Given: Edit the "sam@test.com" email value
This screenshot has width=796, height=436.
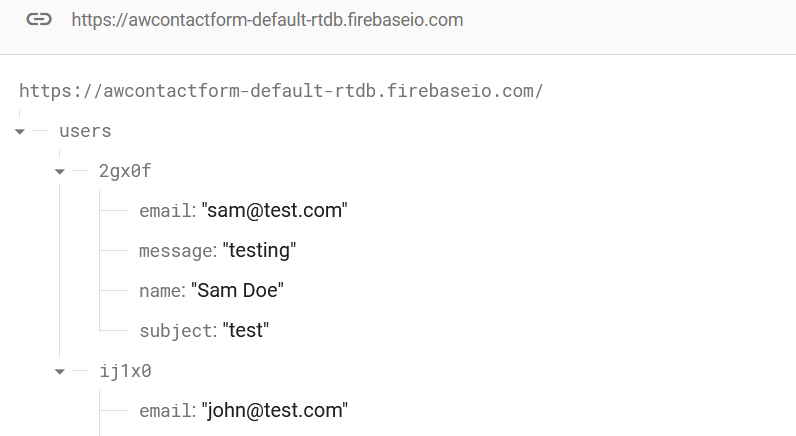Looking at the screenshot, I should (275, 210).
